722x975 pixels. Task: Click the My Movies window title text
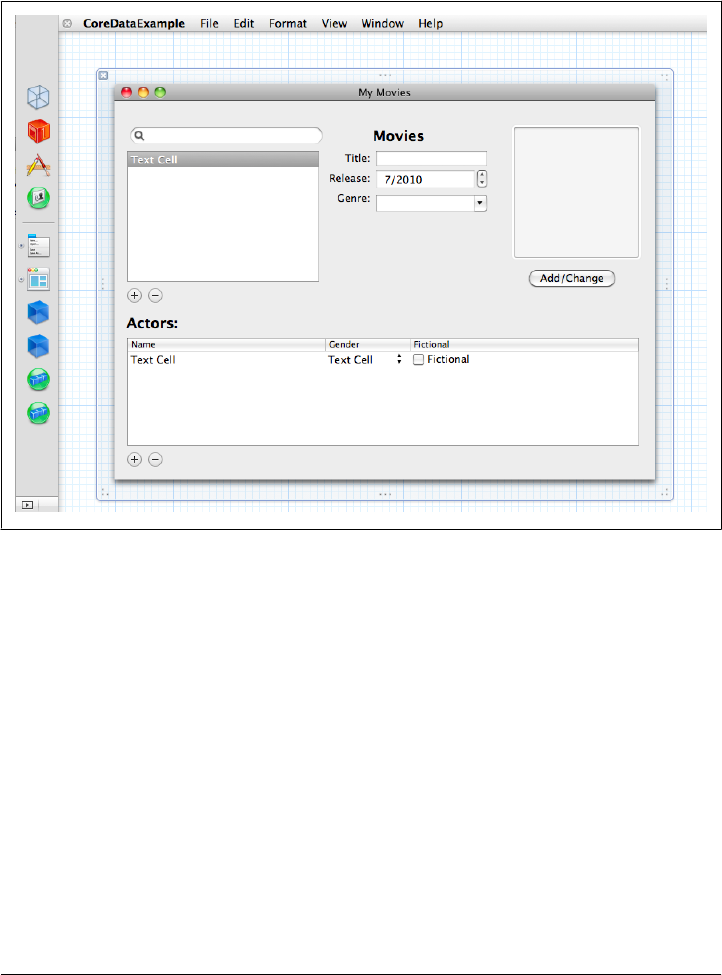pos(384,92)
